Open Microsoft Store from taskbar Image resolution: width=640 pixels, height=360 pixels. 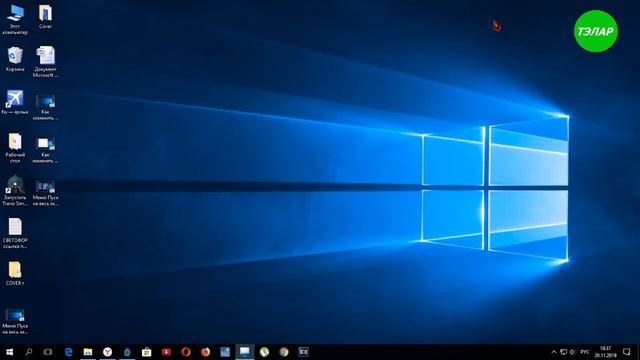[147, 352]
